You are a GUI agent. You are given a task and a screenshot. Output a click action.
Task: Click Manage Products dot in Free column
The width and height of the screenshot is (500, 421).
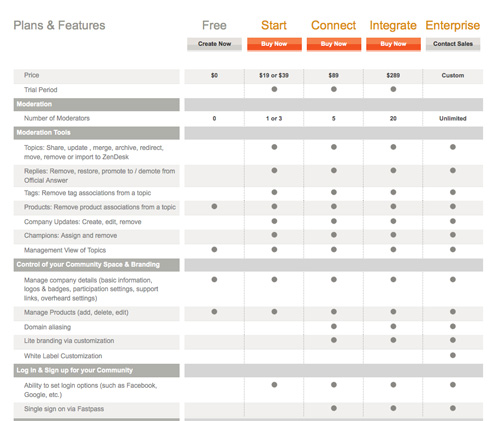tap(214, 312)
